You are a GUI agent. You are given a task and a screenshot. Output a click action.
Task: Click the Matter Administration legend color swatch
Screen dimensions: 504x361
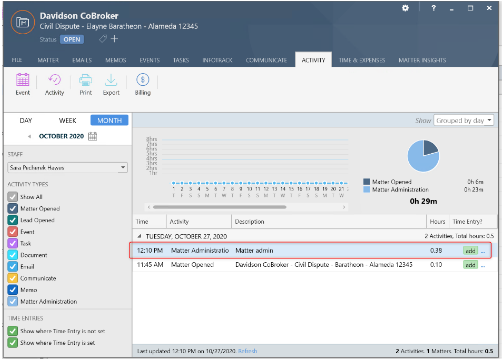tap(367, 190)
